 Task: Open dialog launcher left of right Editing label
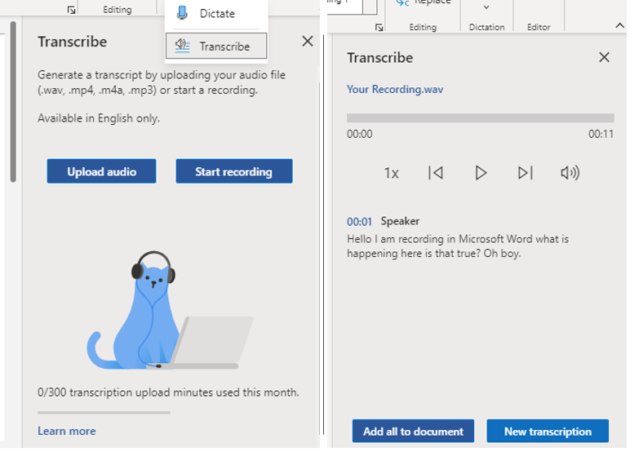pos(379,27)
